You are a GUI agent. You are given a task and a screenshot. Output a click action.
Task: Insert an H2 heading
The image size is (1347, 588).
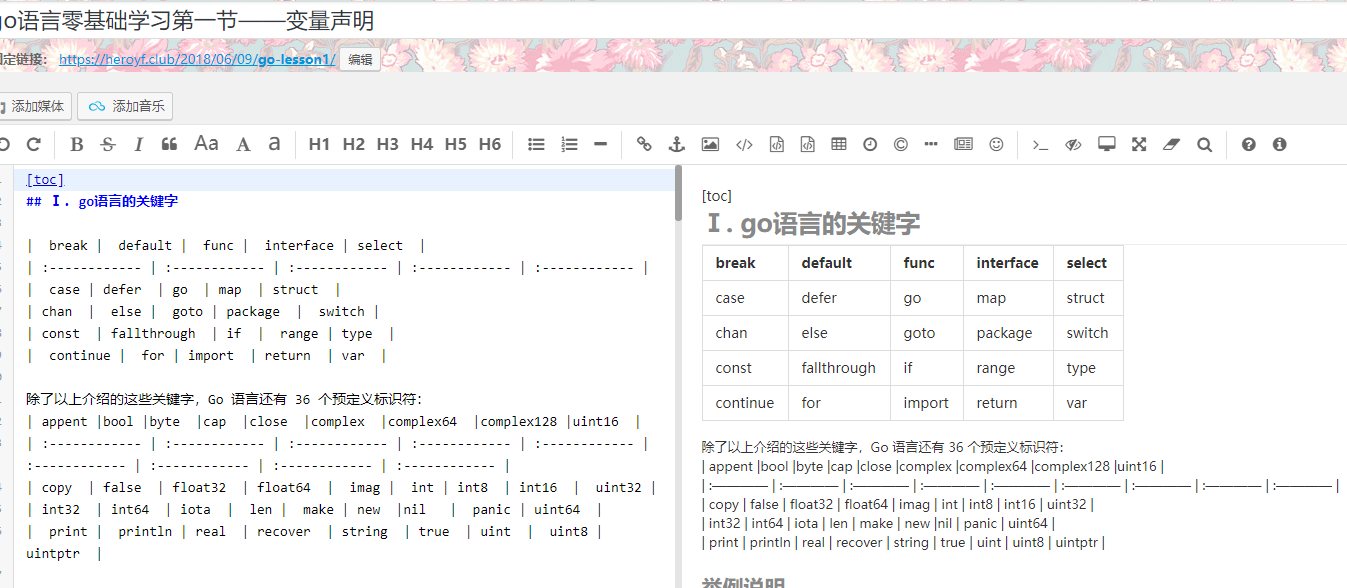[353, 144]
